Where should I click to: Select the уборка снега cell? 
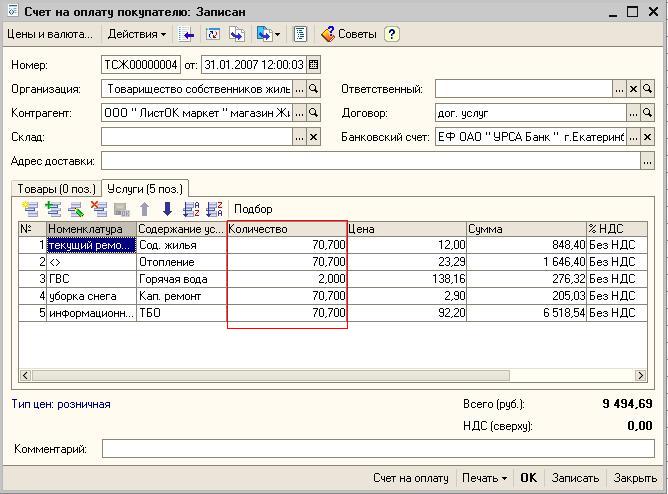(x=91, y=296)
